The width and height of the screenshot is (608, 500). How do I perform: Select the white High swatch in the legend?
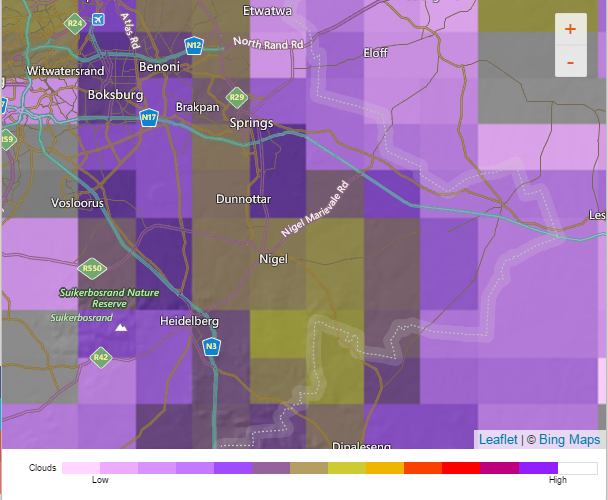click(x=577, y=467)
